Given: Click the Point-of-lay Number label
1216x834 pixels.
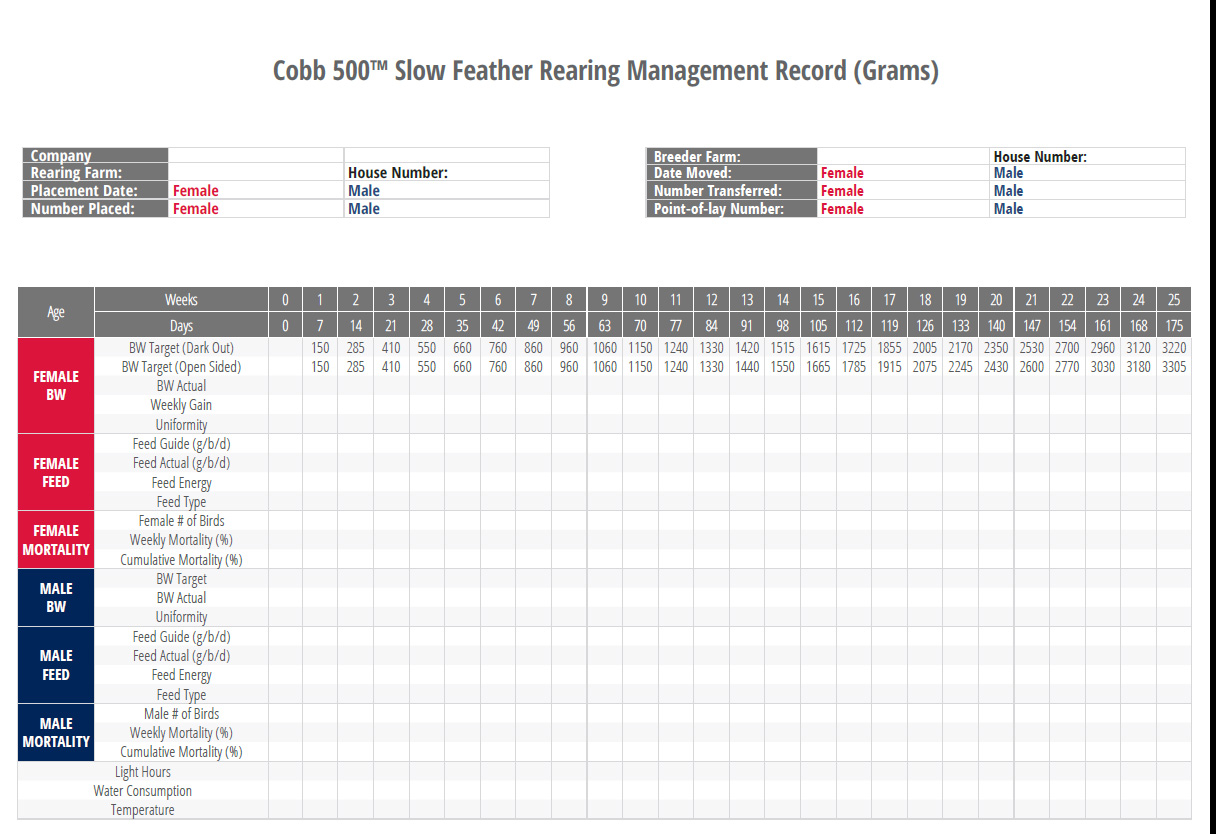Looking at the screenshot, I should 719,209.
